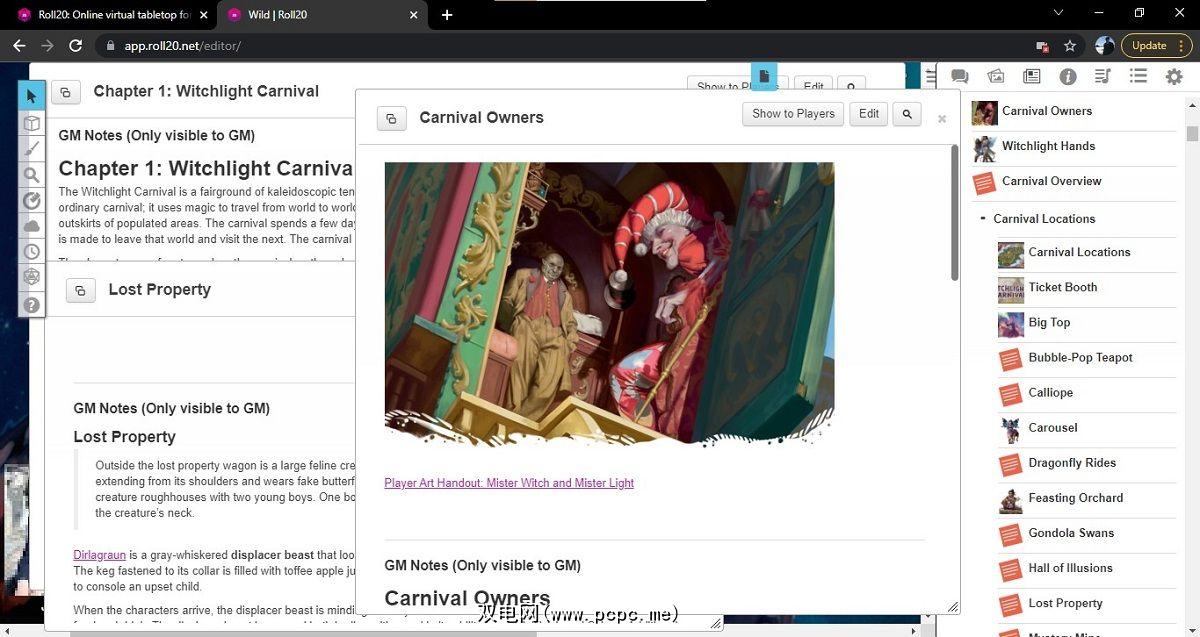Open Player Art Handout Mister Witch link

click(509, 483)
